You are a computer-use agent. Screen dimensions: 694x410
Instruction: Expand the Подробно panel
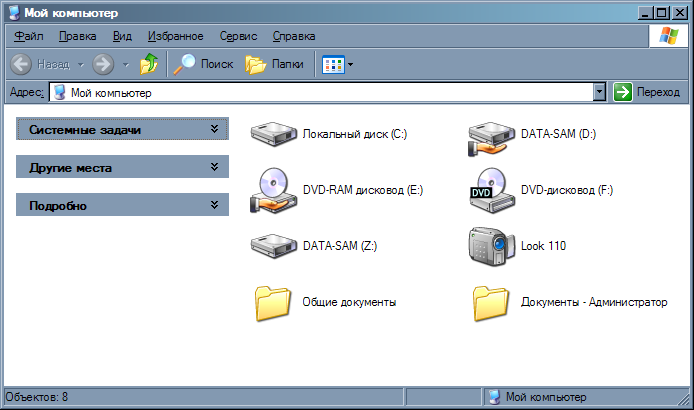[x=122, y=205]
